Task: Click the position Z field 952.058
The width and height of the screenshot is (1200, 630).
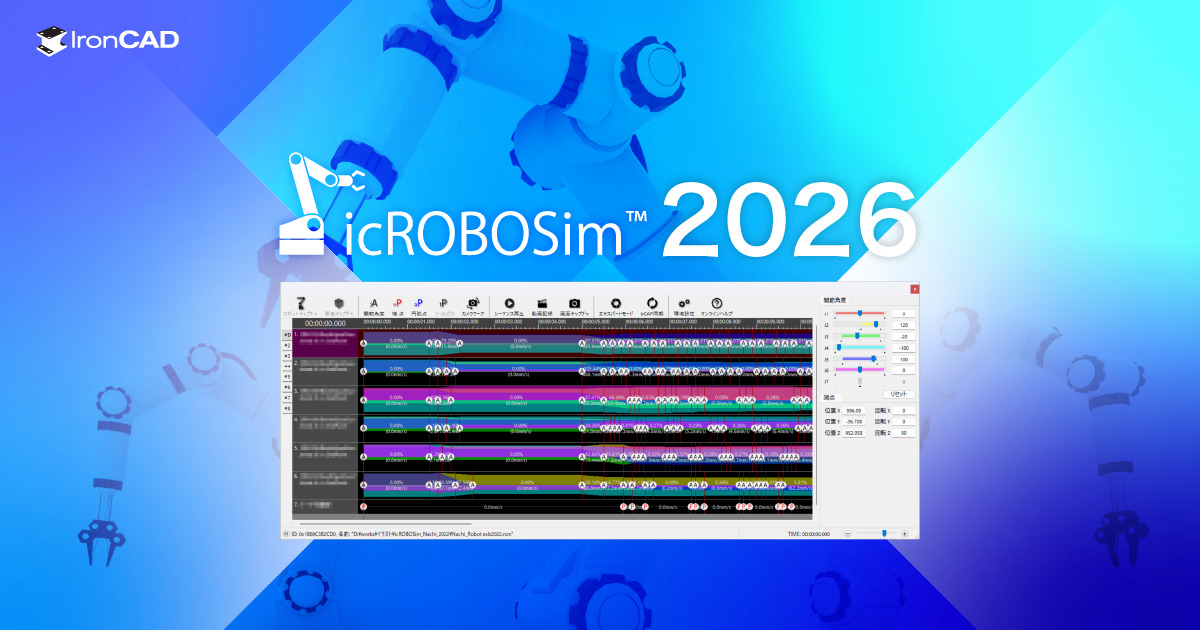Action: (854, 433)
